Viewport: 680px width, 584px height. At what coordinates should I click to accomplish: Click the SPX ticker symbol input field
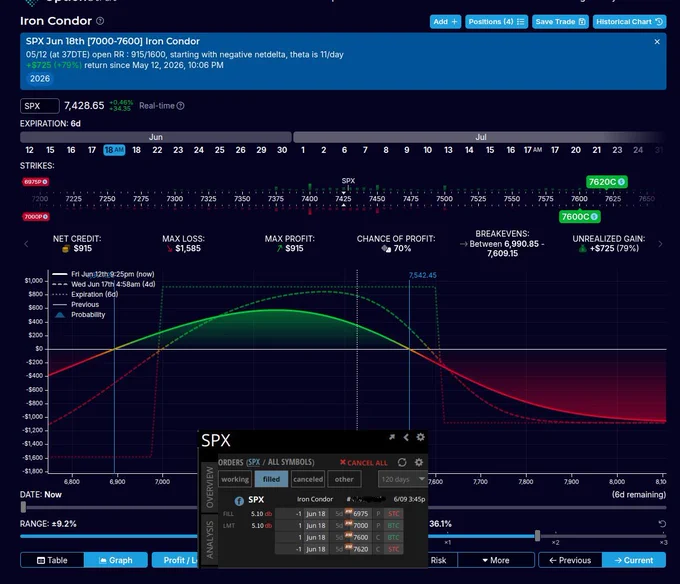pyautogui.click(x=39, y=106)
